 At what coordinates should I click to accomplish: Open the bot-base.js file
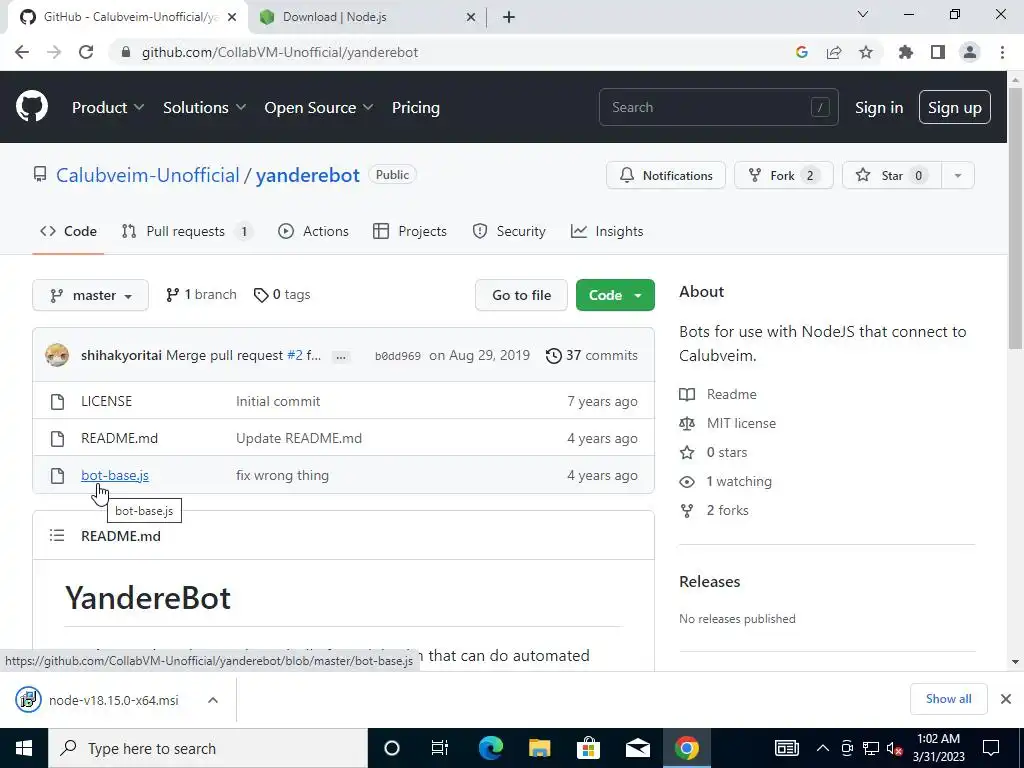point(115,475)
